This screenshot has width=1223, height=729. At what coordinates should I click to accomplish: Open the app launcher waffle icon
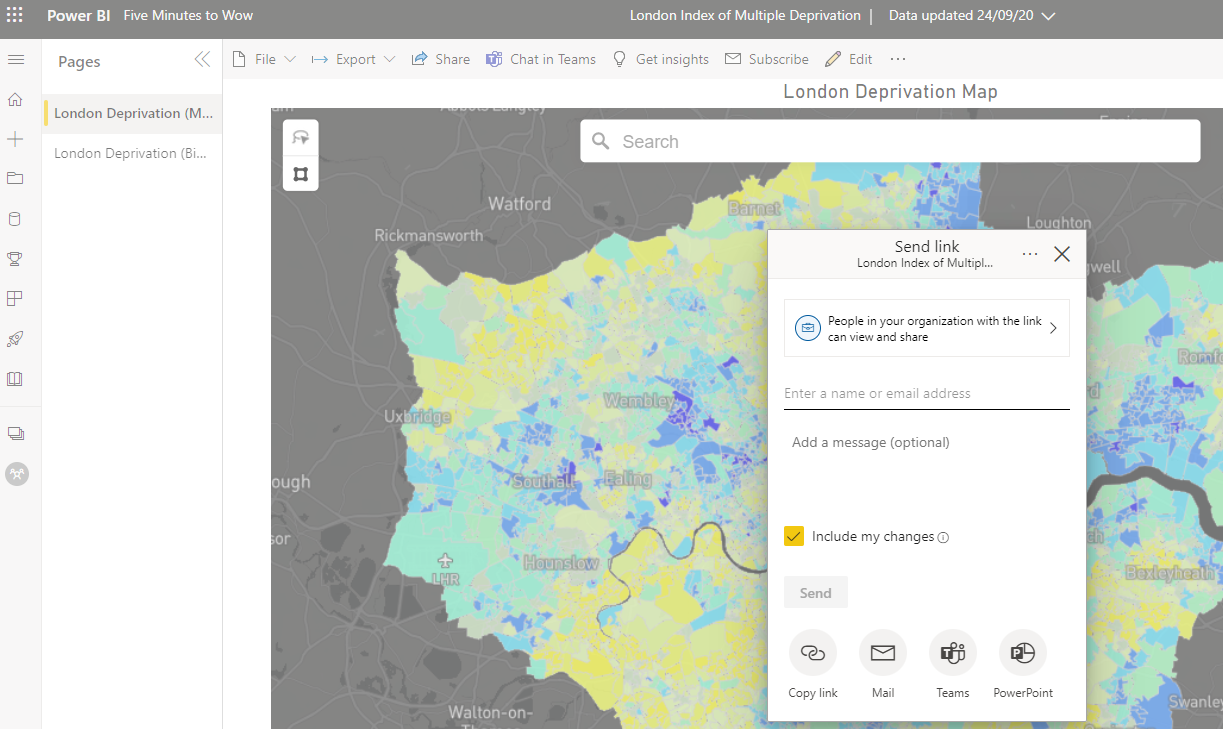pos(15,15)
